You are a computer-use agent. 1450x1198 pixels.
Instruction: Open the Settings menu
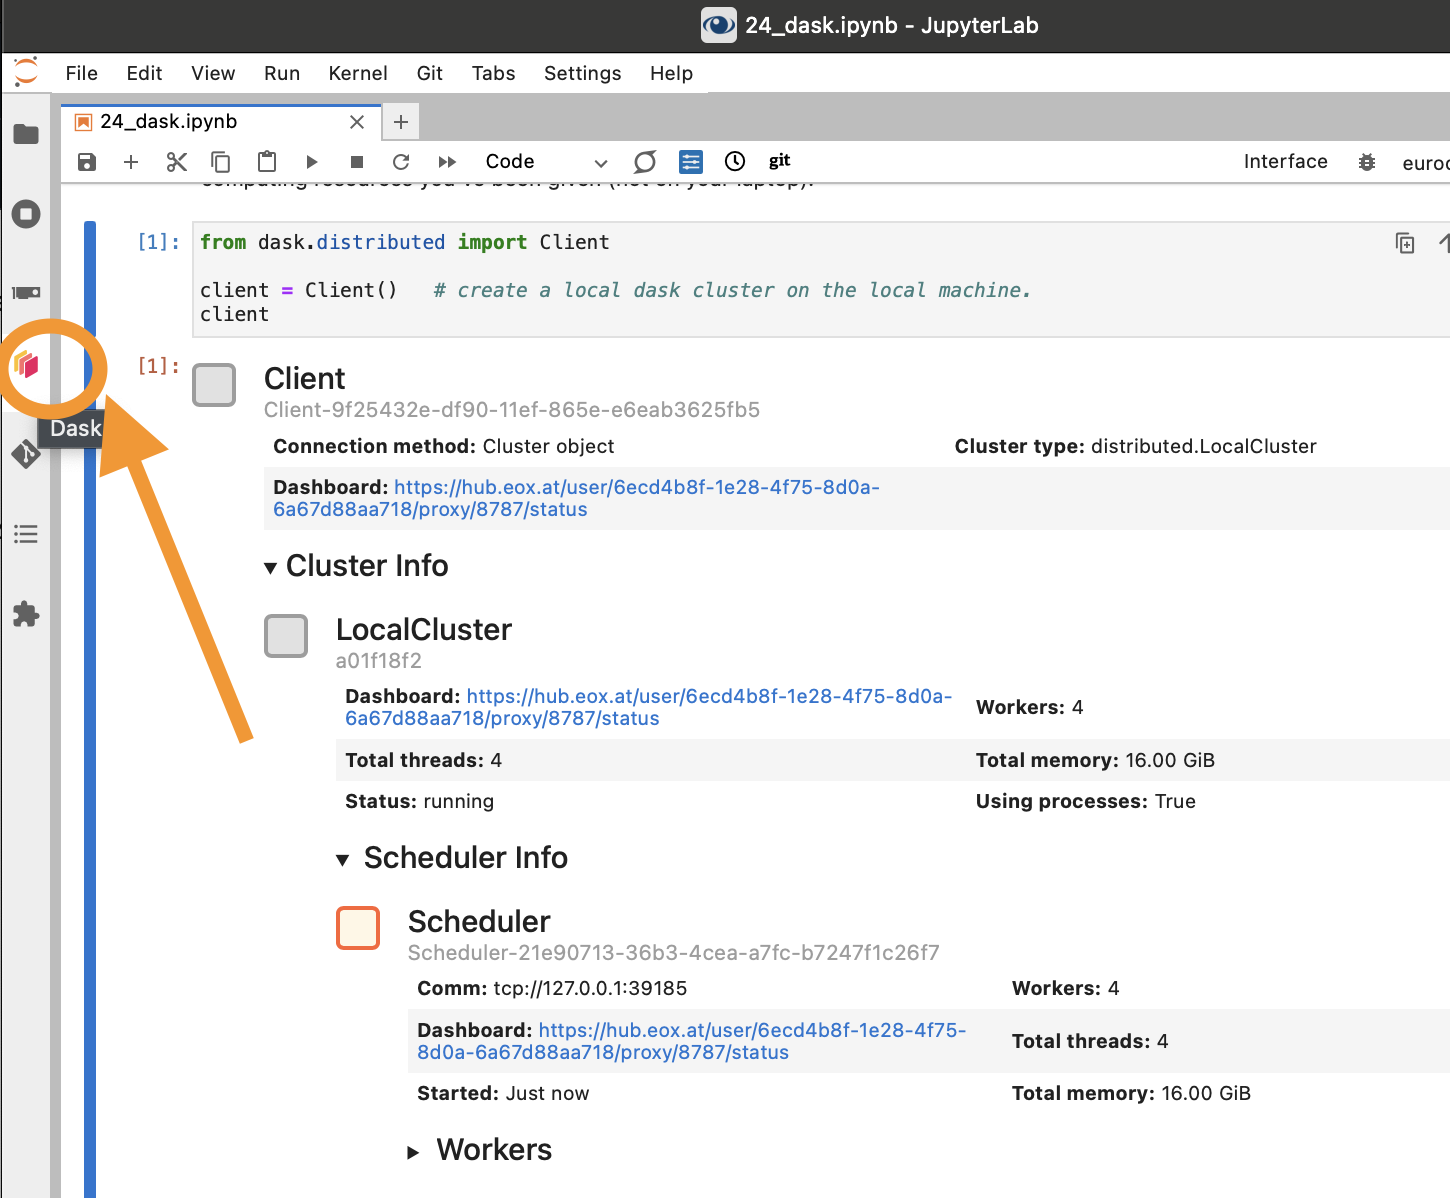click(583, 73)
